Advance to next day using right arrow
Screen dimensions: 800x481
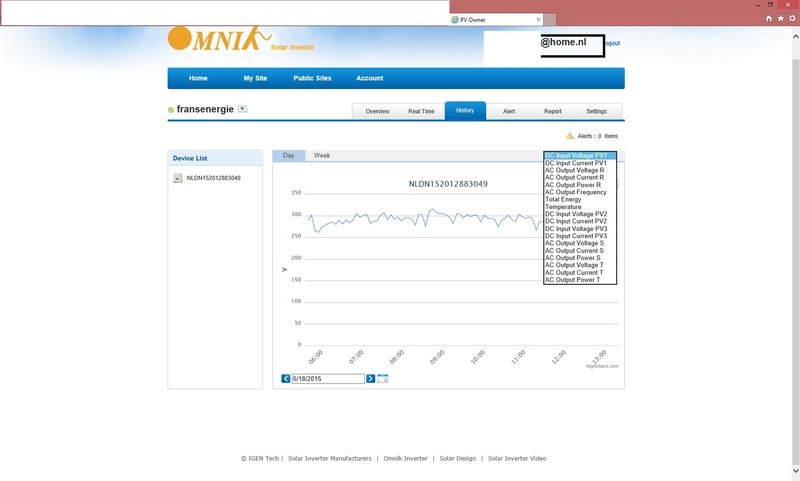(370, 379)
